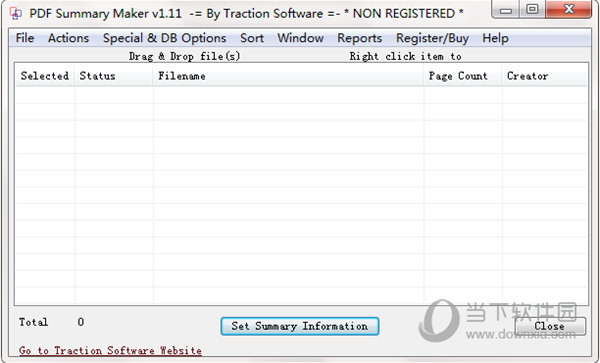Minimize the PDF Summary Maker window
This screenshot has height=363, width=600.
505,10
